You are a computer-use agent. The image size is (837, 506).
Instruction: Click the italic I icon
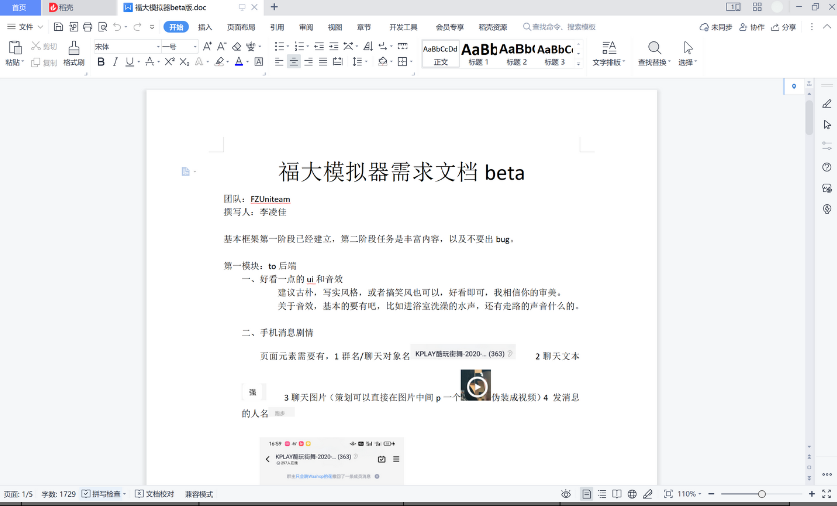click(116, 62)
